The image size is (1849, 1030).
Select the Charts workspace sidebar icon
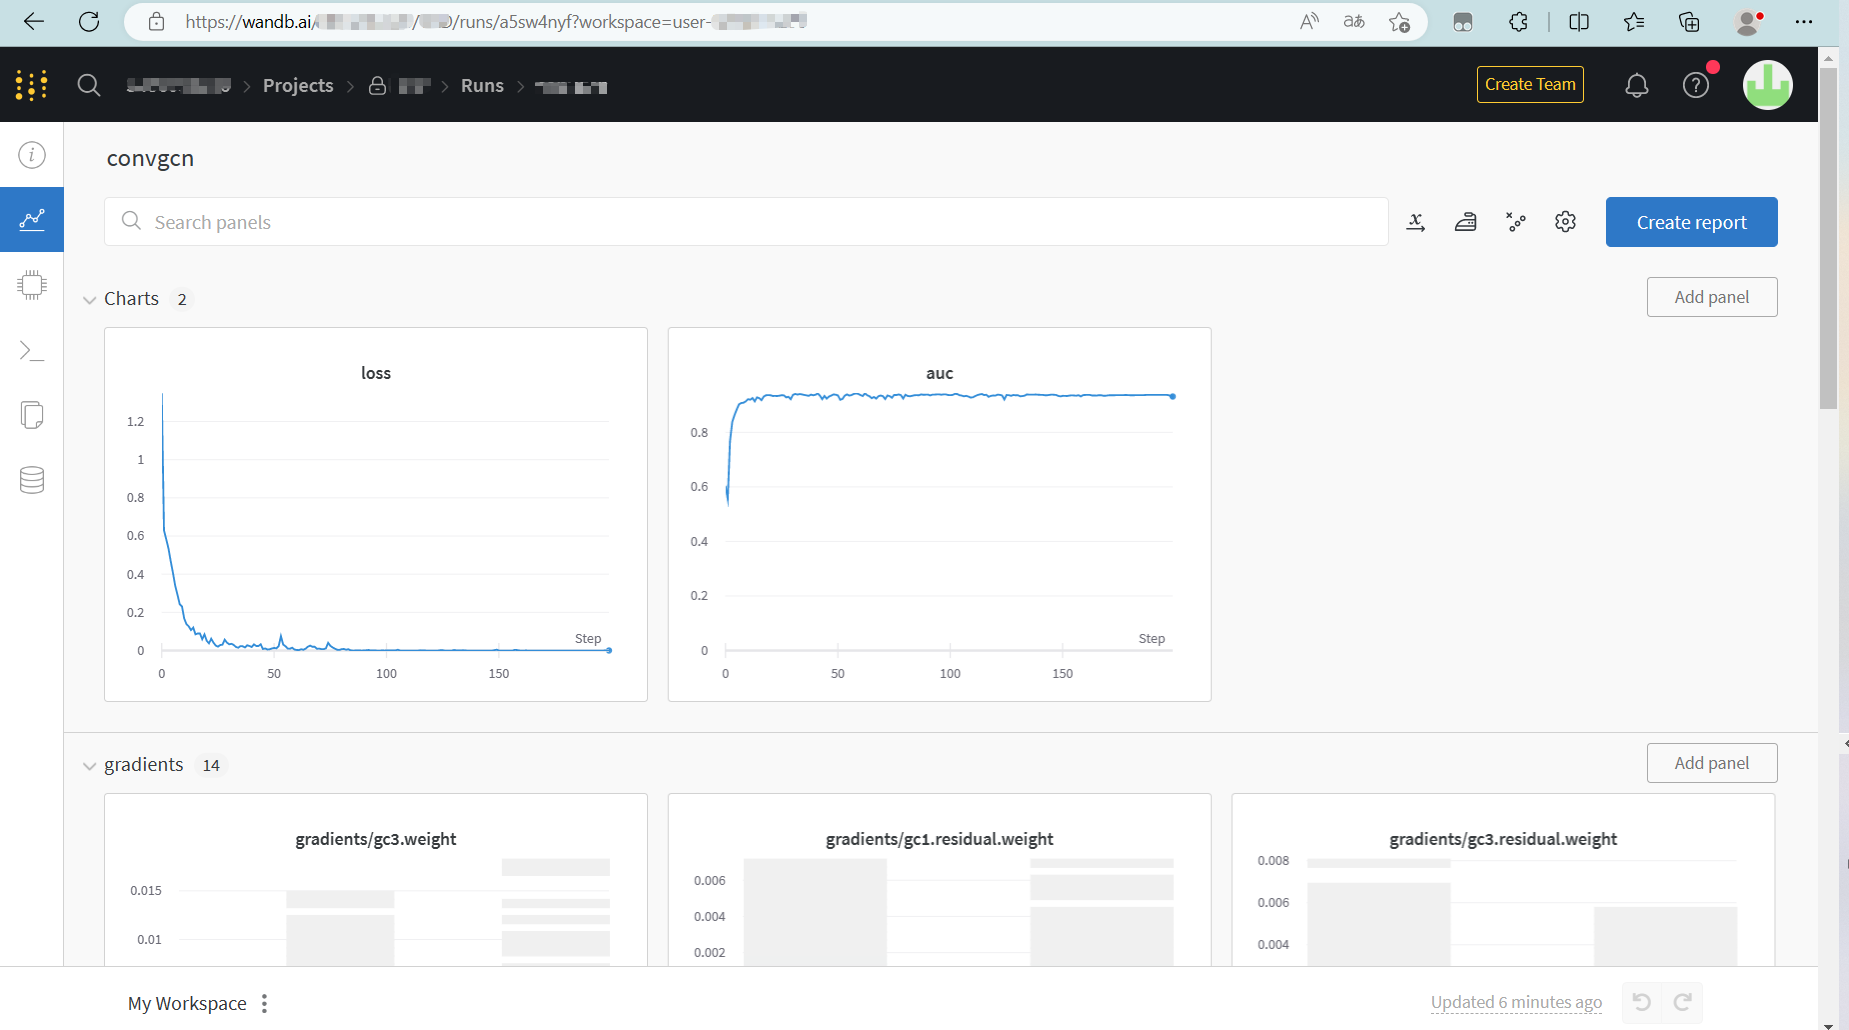[32, 219]
